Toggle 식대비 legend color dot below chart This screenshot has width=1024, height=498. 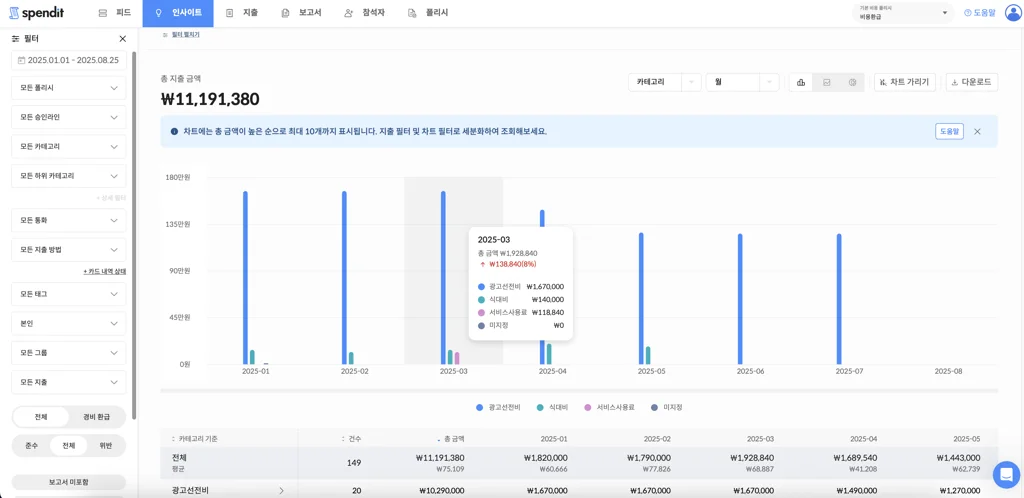coord(540,408)
